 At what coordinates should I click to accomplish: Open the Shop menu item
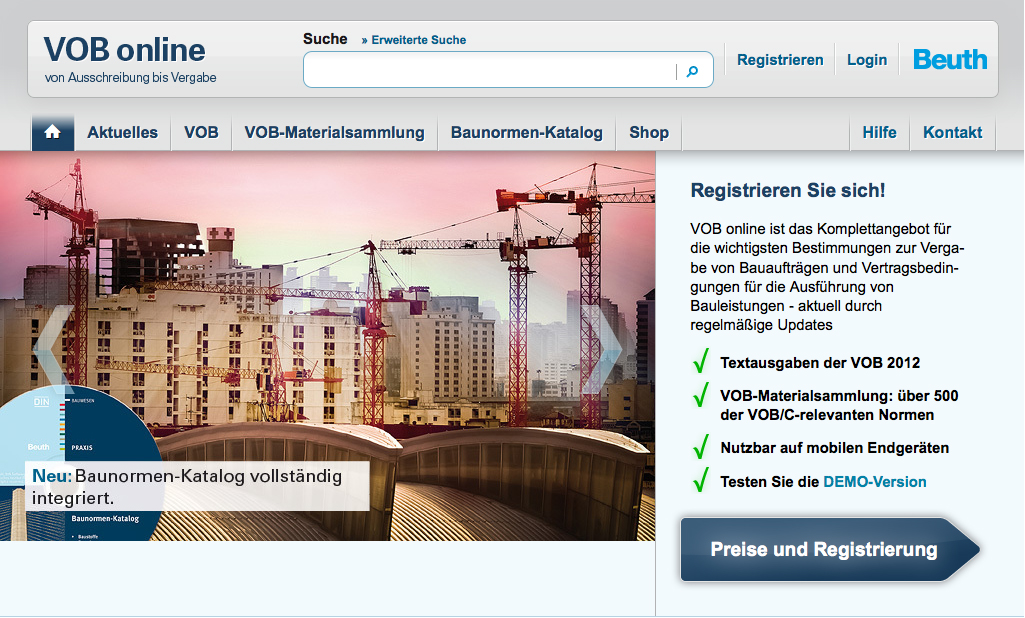tap(648, 131)
